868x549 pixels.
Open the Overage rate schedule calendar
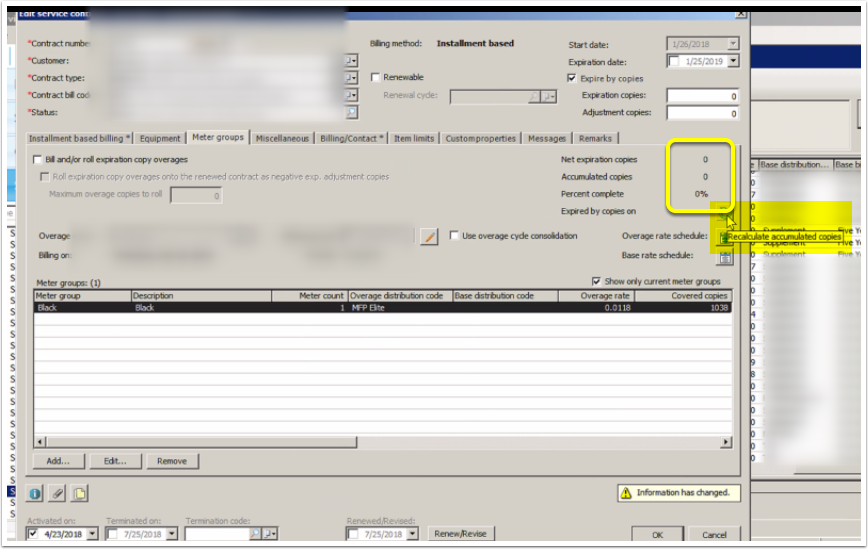pyautogui.click(x=722, y=237)
